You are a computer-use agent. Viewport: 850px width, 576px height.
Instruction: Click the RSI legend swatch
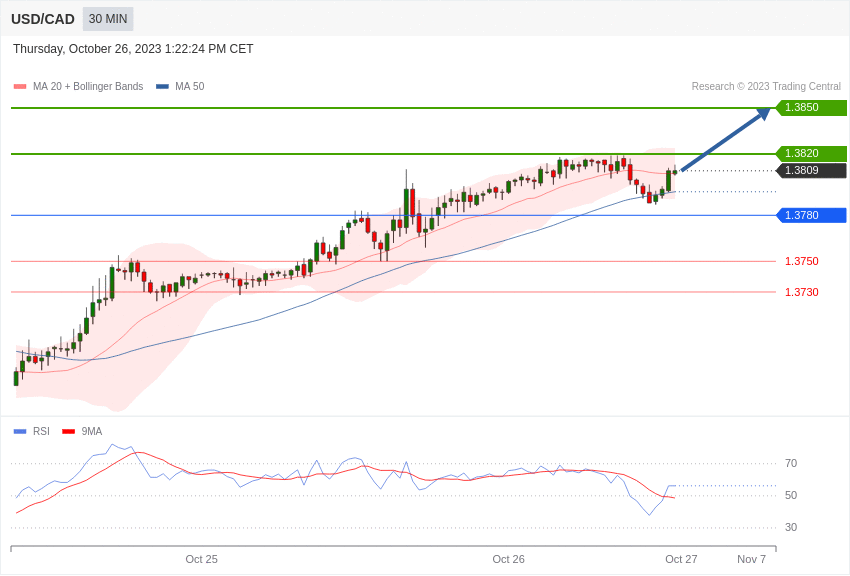point(20,431)
